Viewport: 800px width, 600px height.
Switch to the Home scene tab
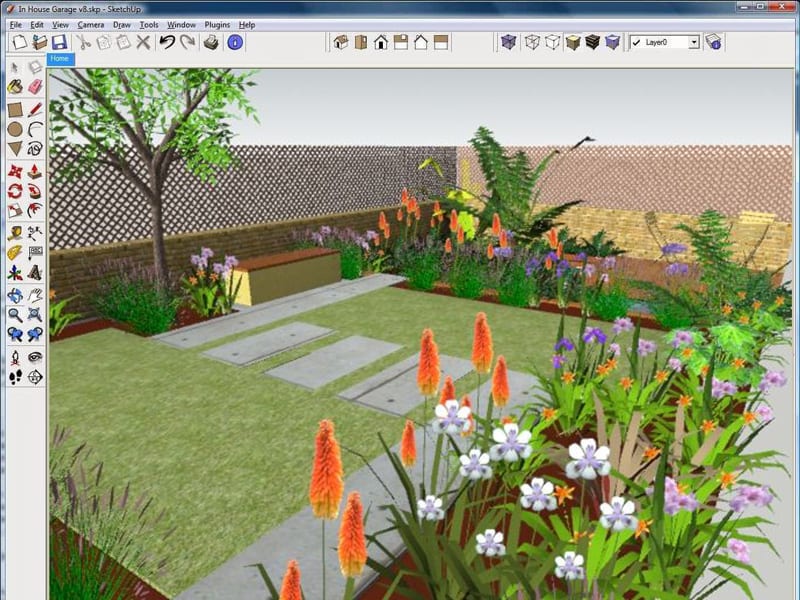pos(60,59)
